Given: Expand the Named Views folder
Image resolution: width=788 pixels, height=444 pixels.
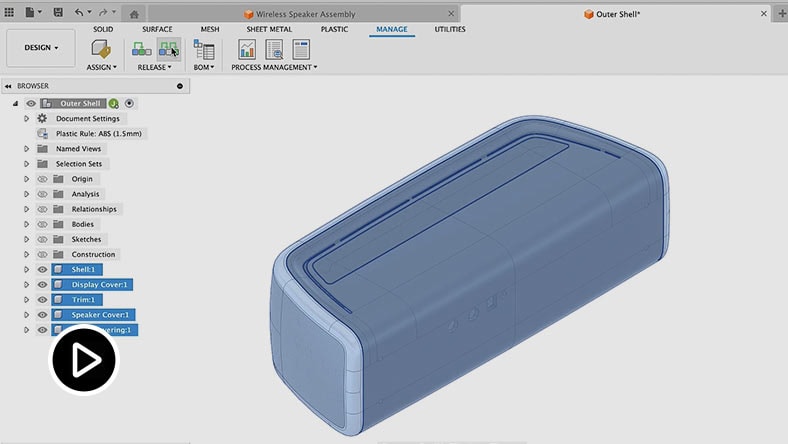Looking at the screenshot, I should point(27,148).
